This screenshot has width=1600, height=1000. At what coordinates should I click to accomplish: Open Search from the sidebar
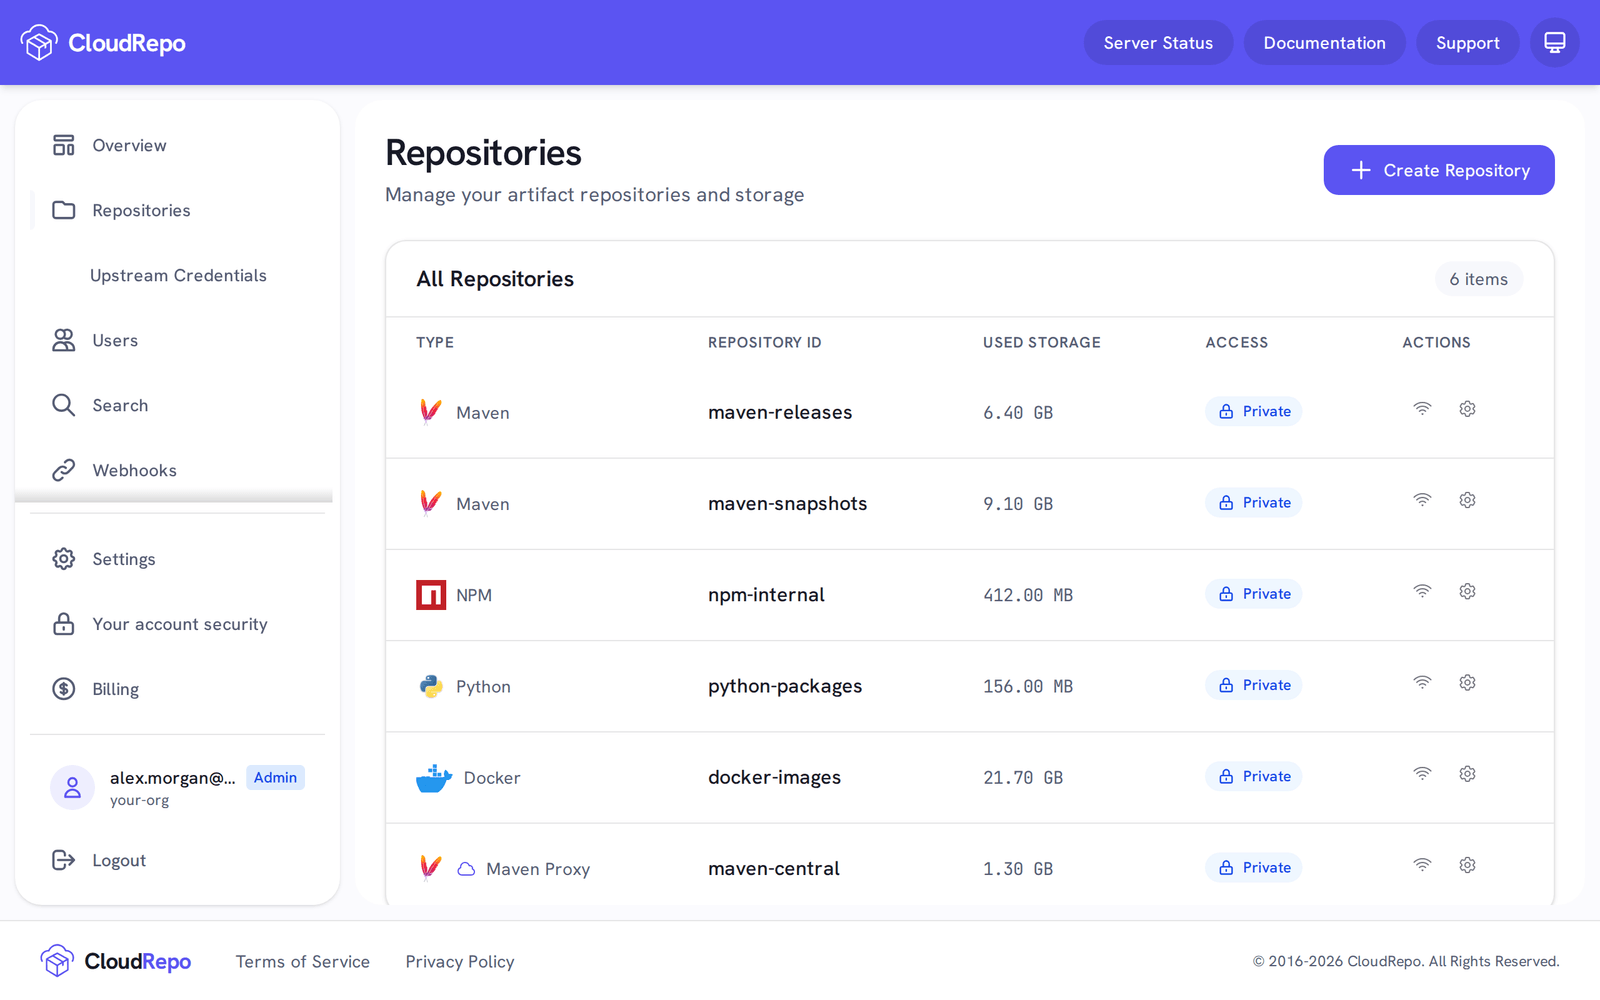click(176, 406)
